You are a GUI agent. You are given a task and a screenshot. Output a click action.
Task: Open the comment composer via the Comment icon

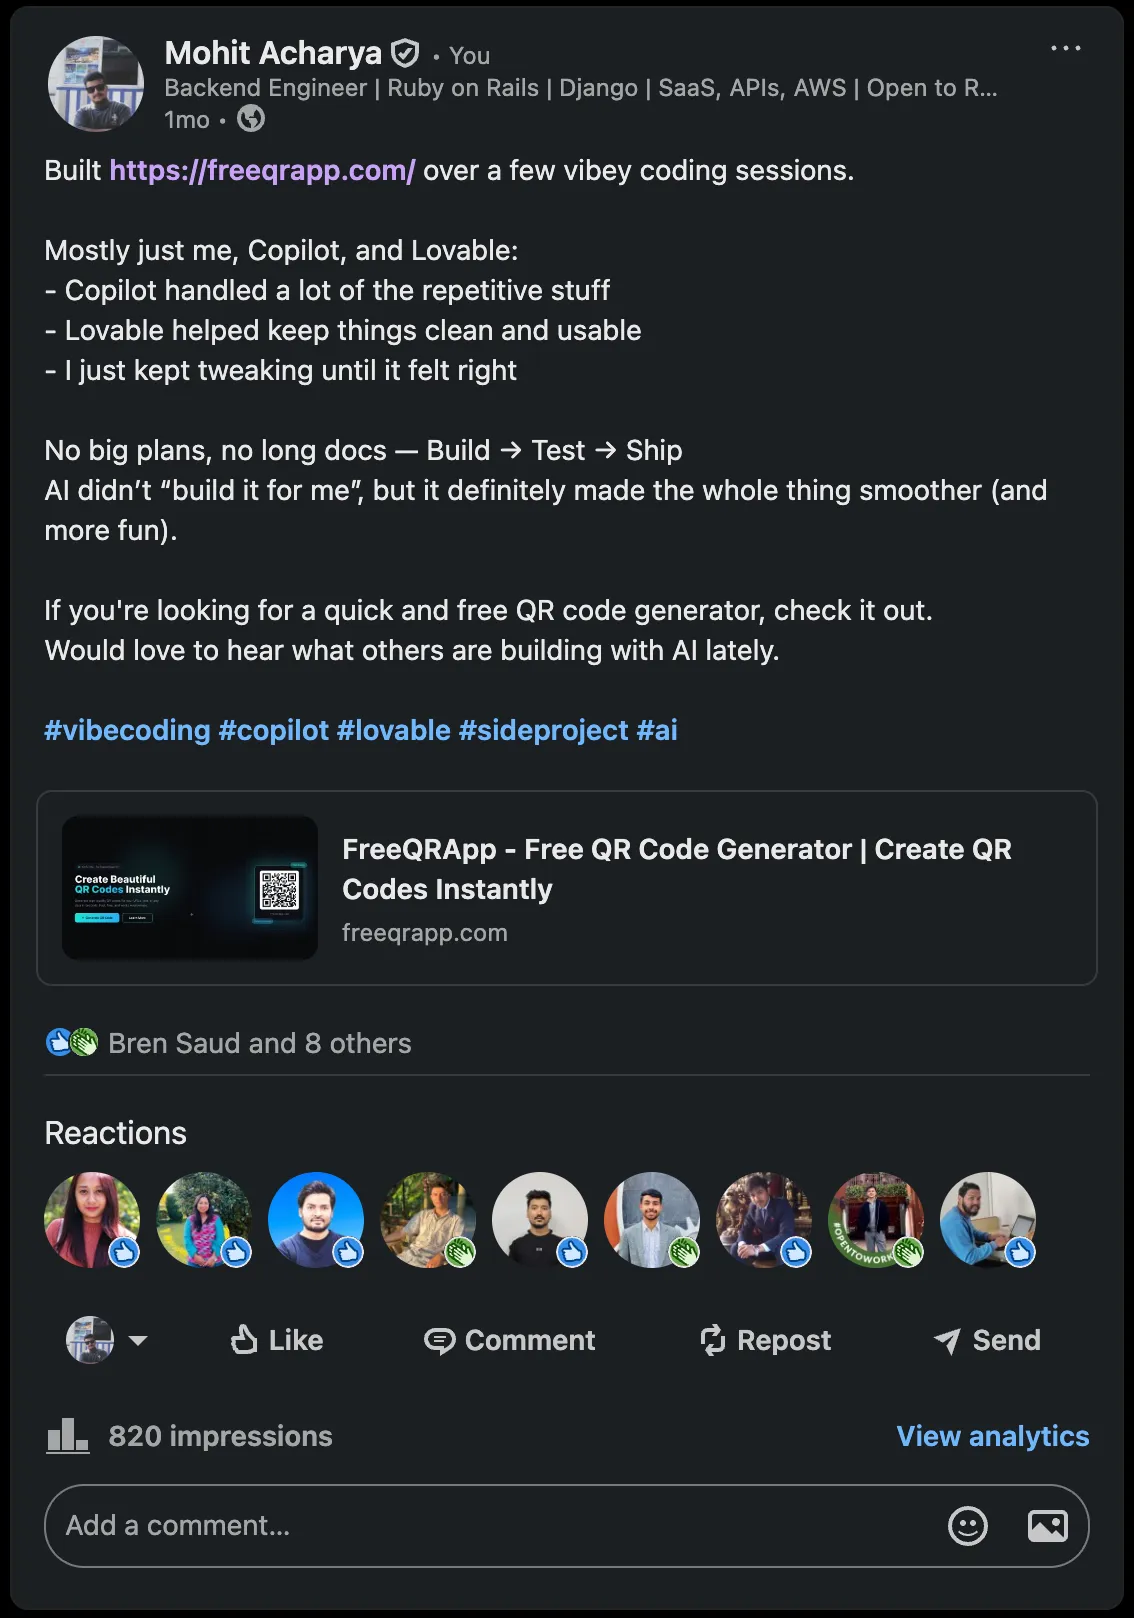point(443,1340)
